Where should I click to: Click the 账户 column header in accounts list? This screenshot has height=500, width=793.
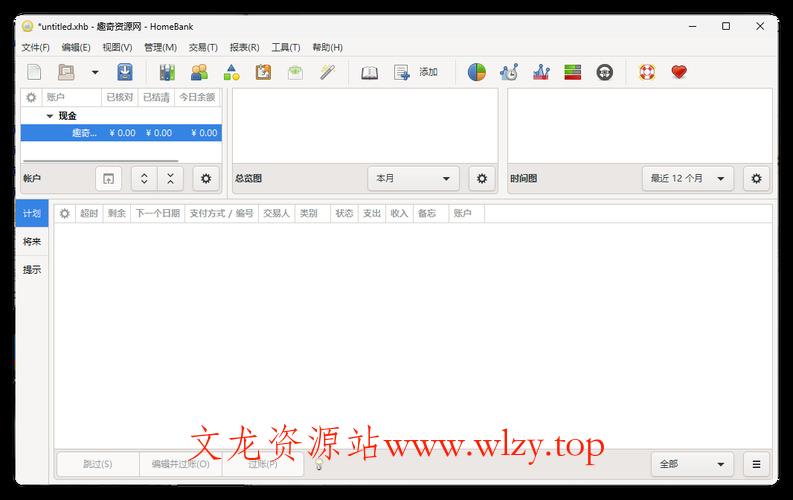71,97
